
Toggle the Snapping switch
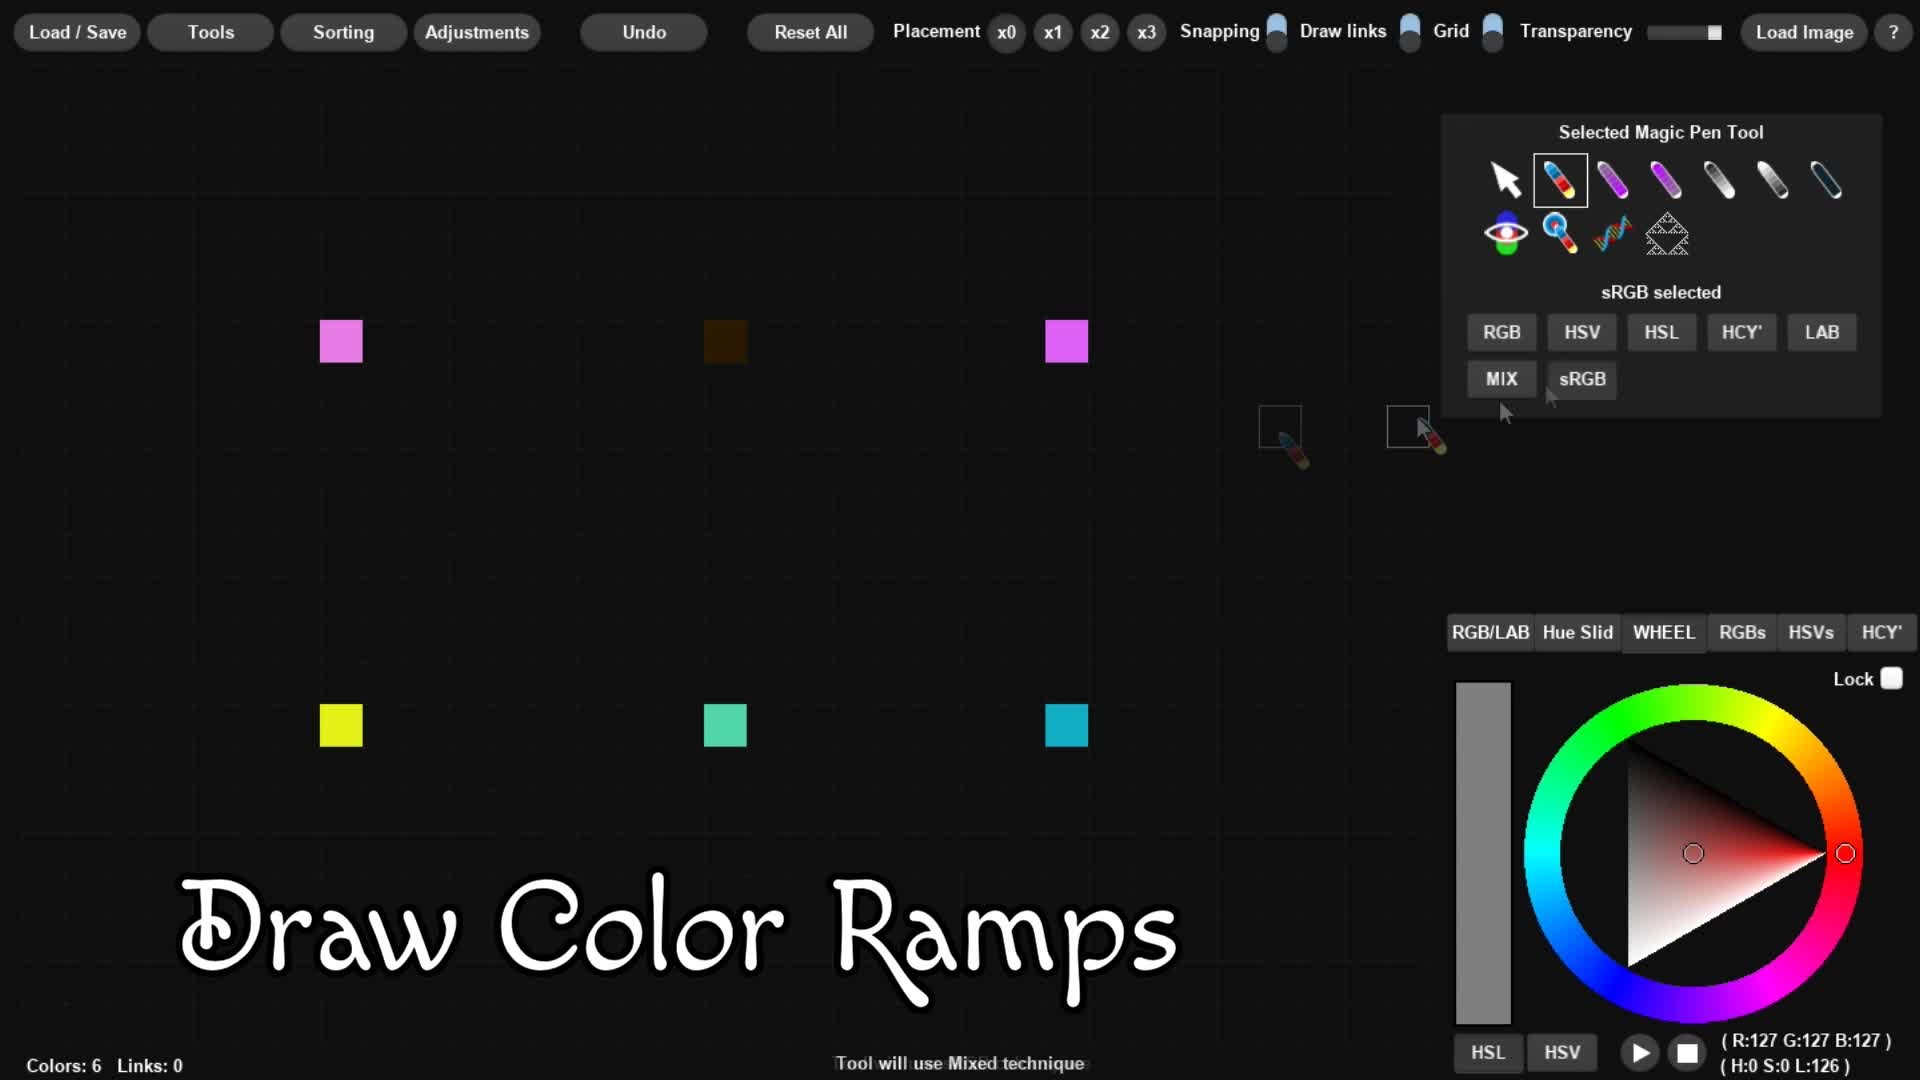coord(1277,32)
